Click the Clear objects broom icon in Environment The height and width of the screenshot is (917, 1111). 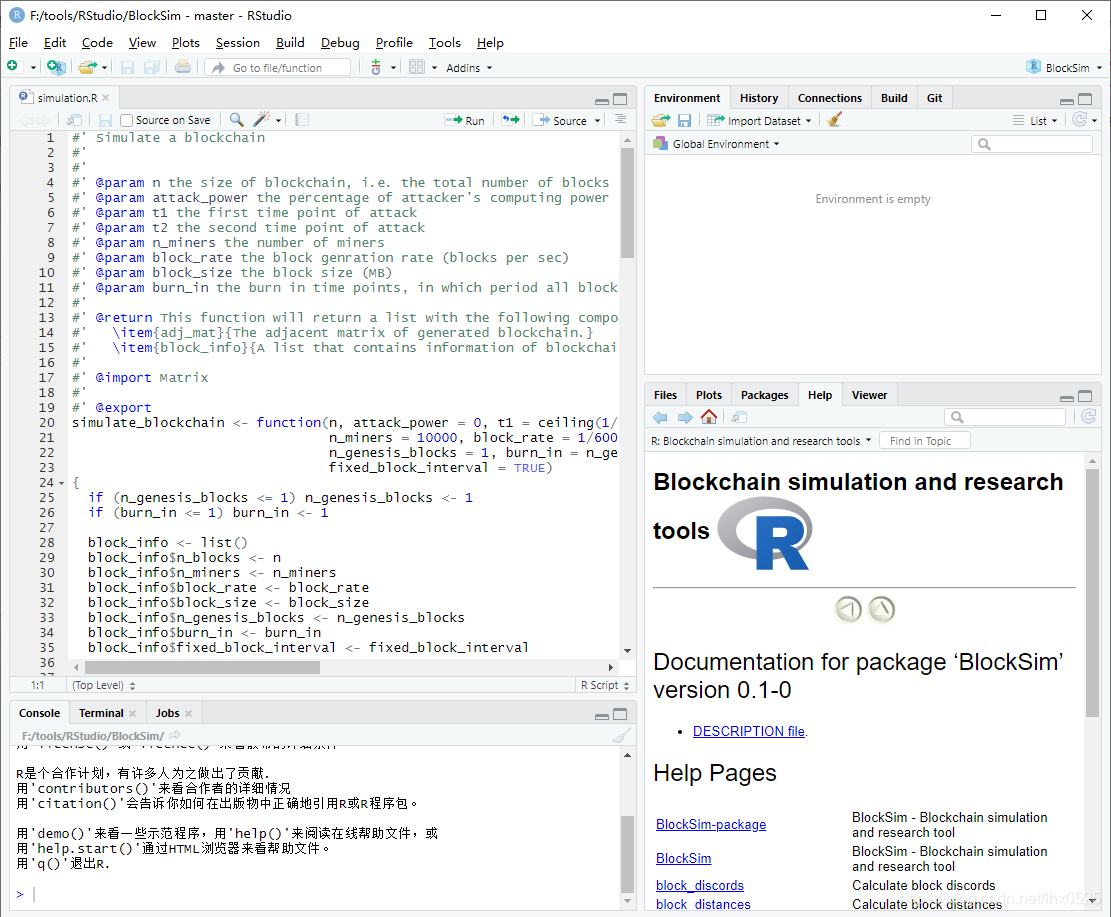[835, 120]
